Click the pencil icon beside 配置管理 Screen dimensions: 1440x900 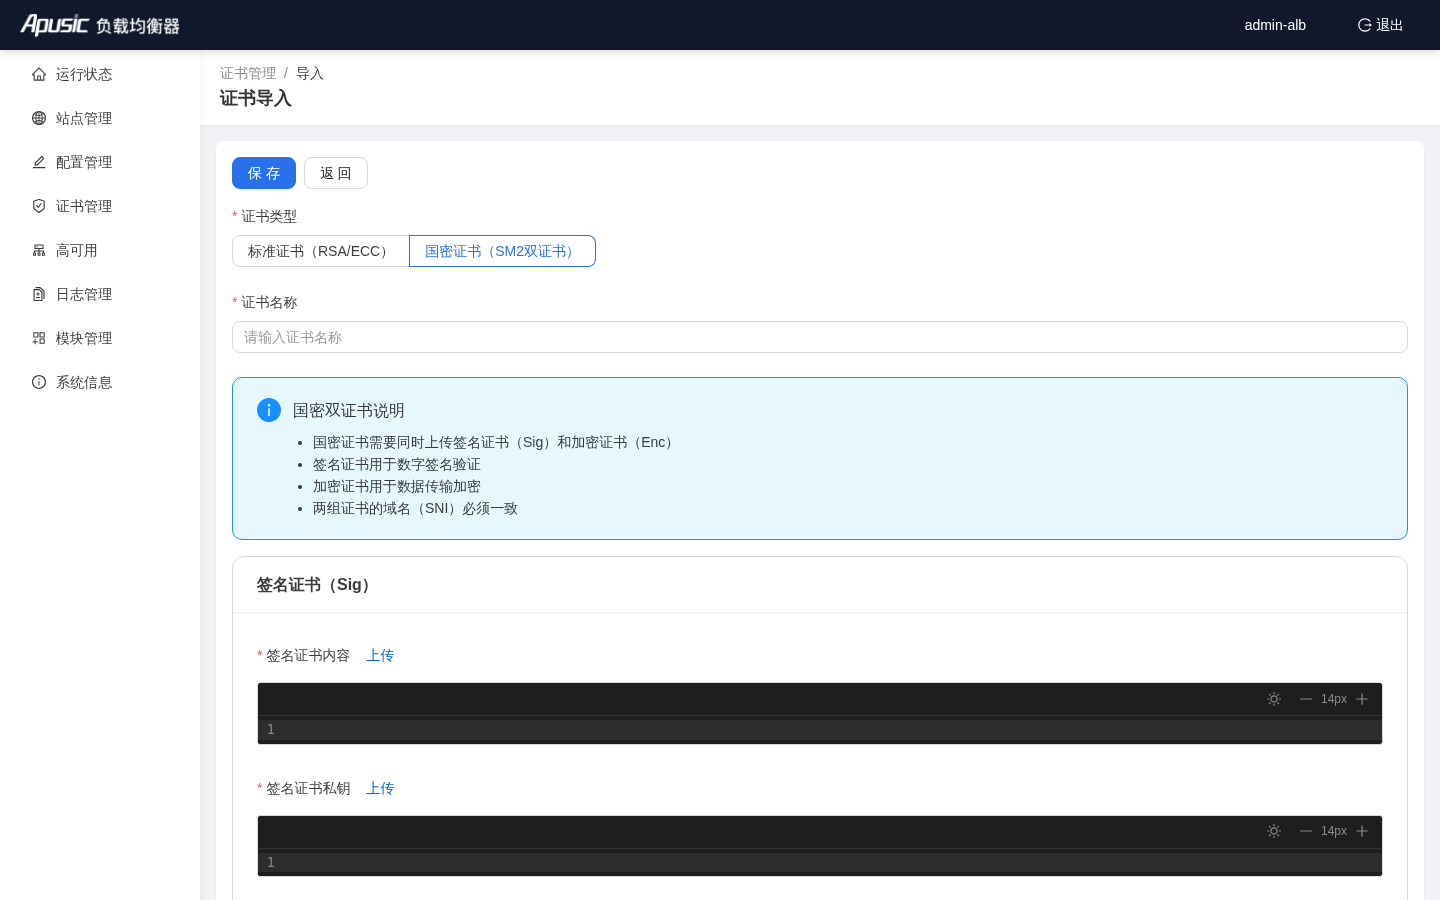(39, 162)
